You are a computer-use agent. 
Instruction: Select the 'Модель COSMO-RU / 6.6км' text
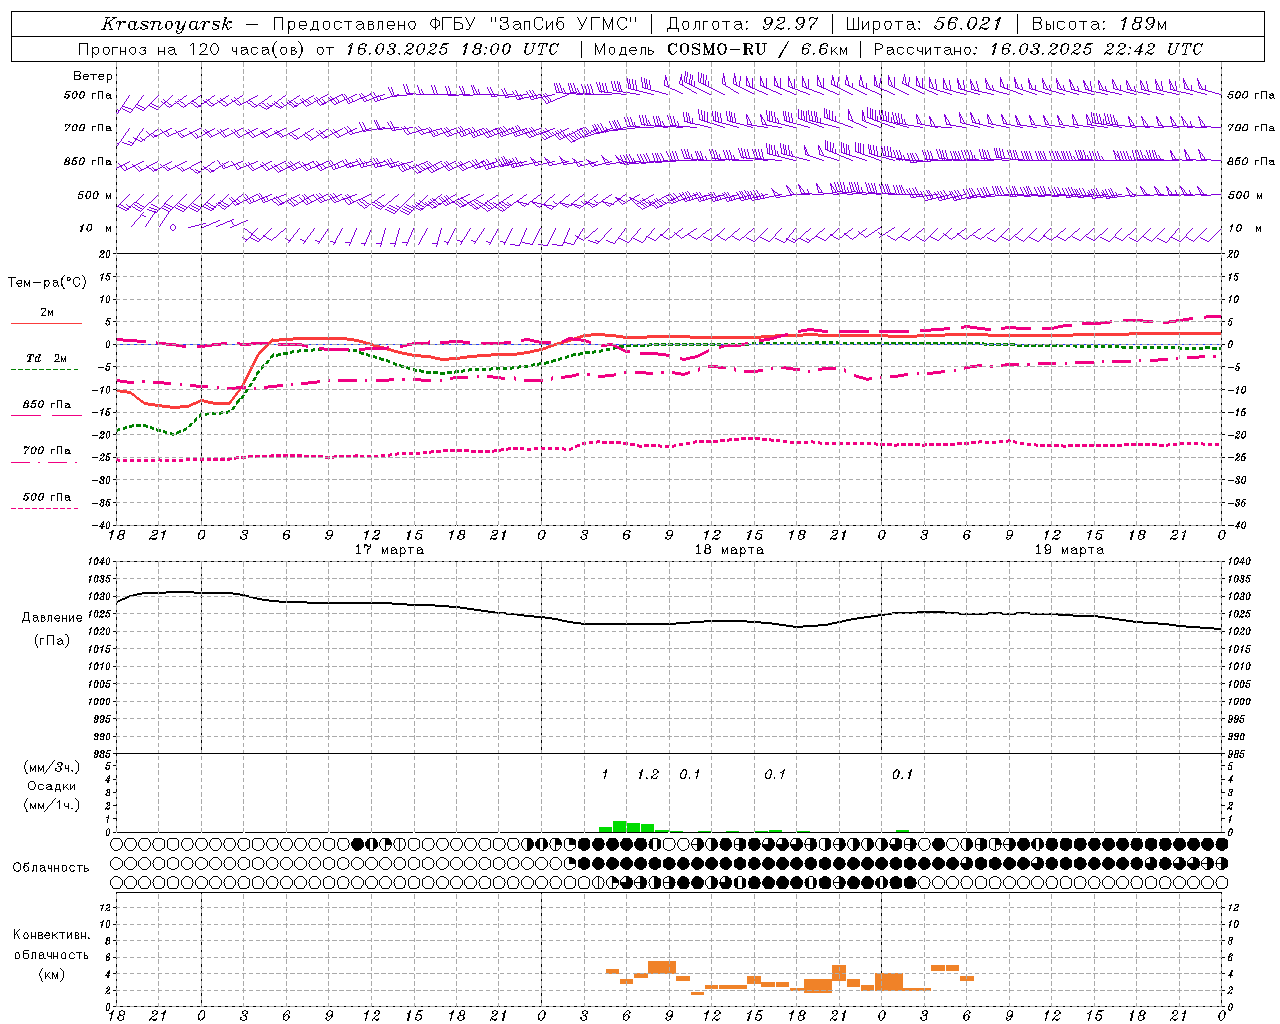coord(721,49)
